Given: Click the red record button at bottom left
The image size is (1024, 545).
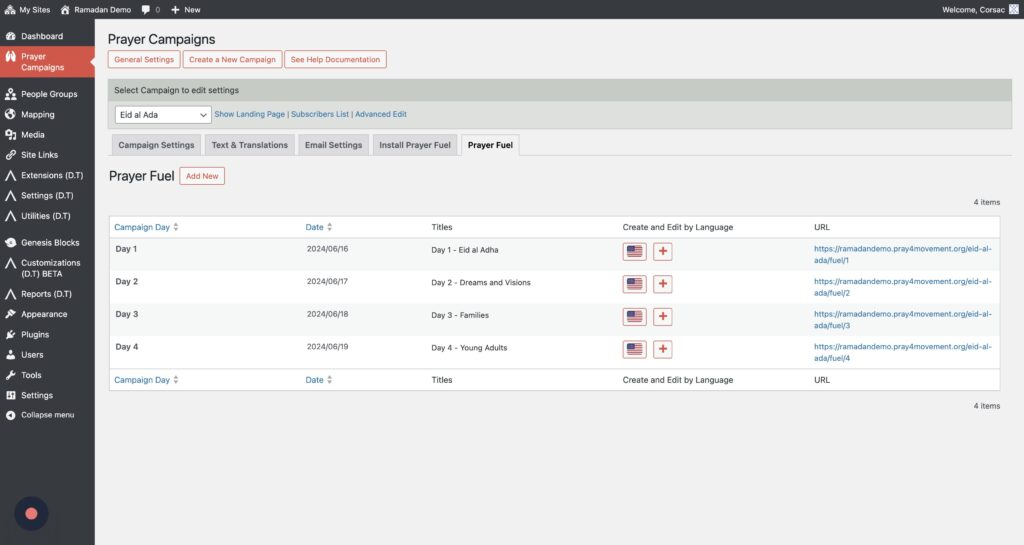Looking at the screenshot, I should (x=31, y=513).
